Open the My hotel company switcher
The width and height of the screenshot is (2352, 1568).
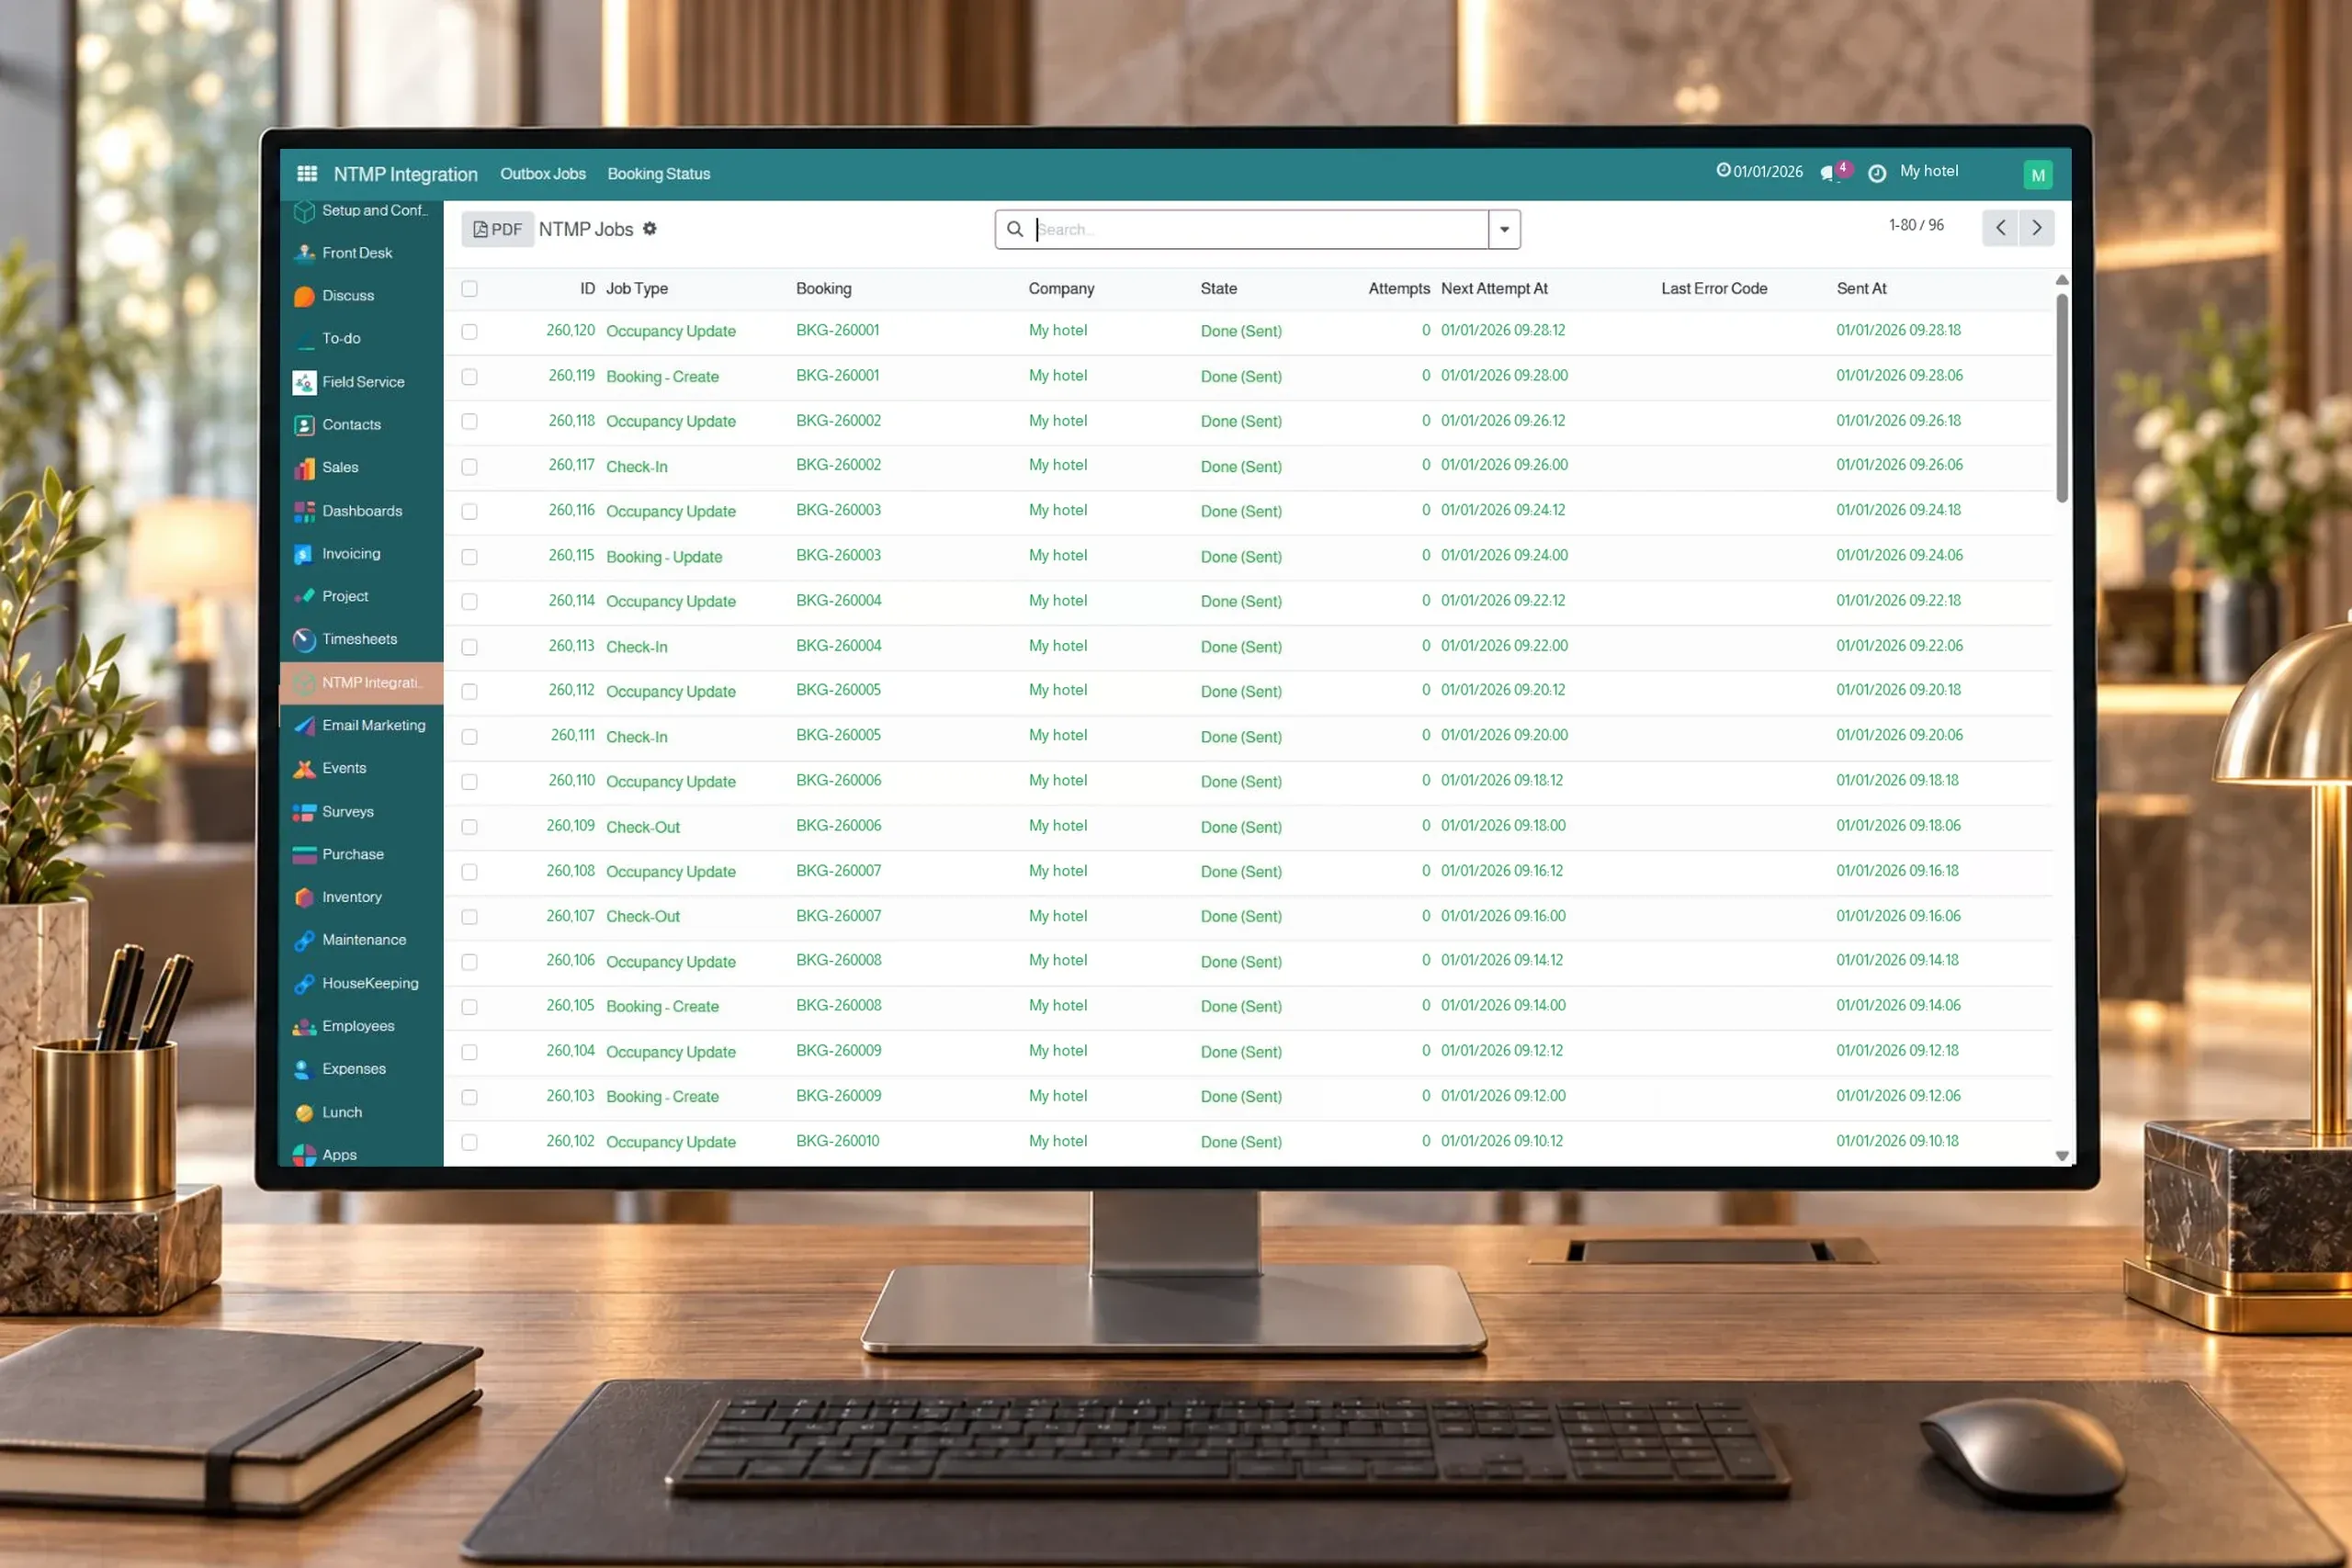coord(1929,171)
